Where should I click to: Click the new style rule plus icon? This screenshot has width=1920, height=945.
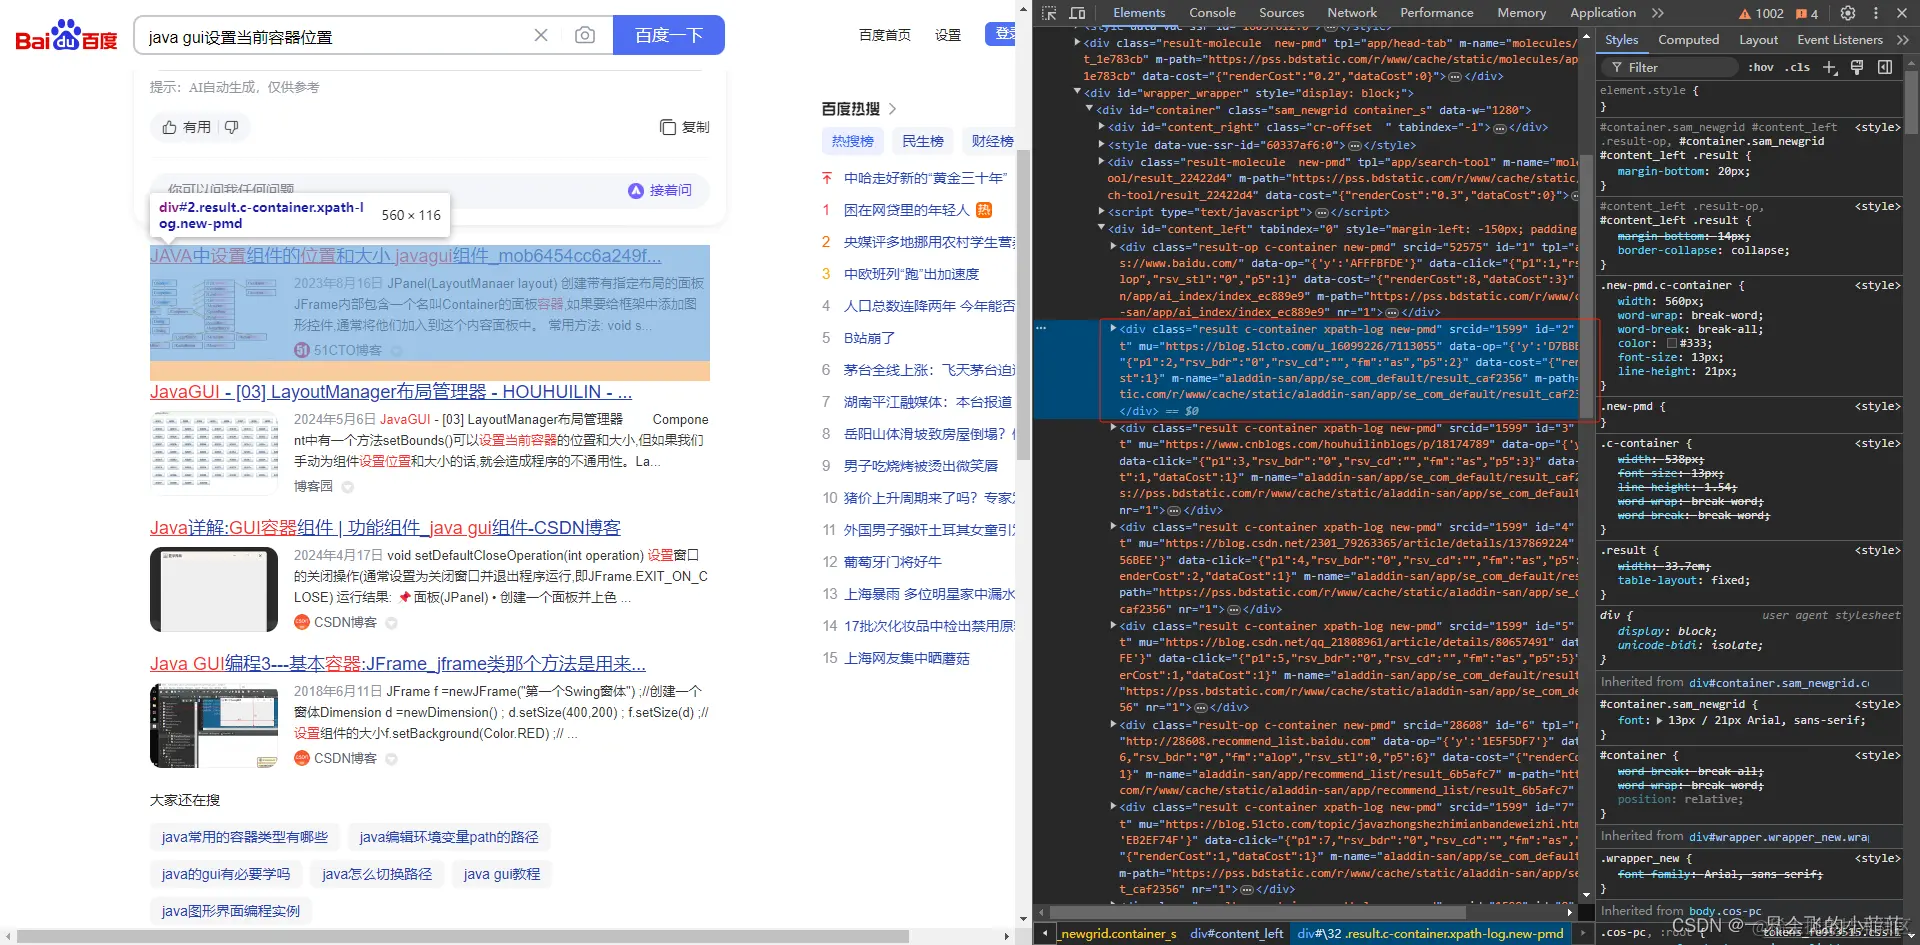(1830, 67)
